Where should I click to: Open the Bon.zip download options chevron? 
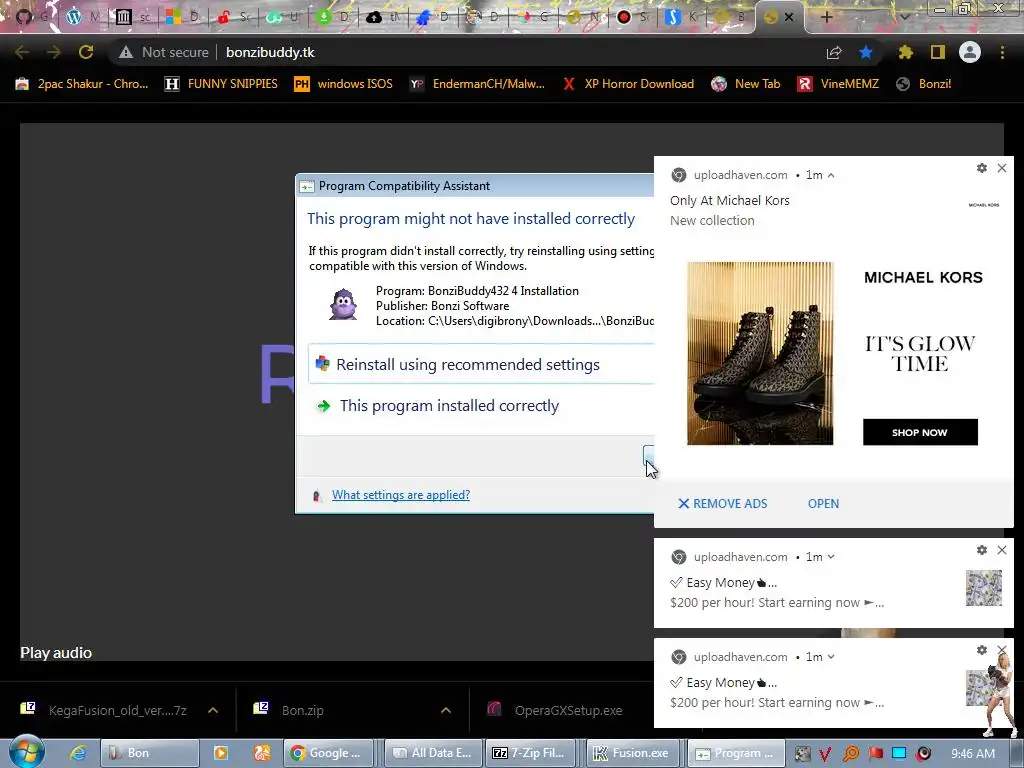point(446,710)
